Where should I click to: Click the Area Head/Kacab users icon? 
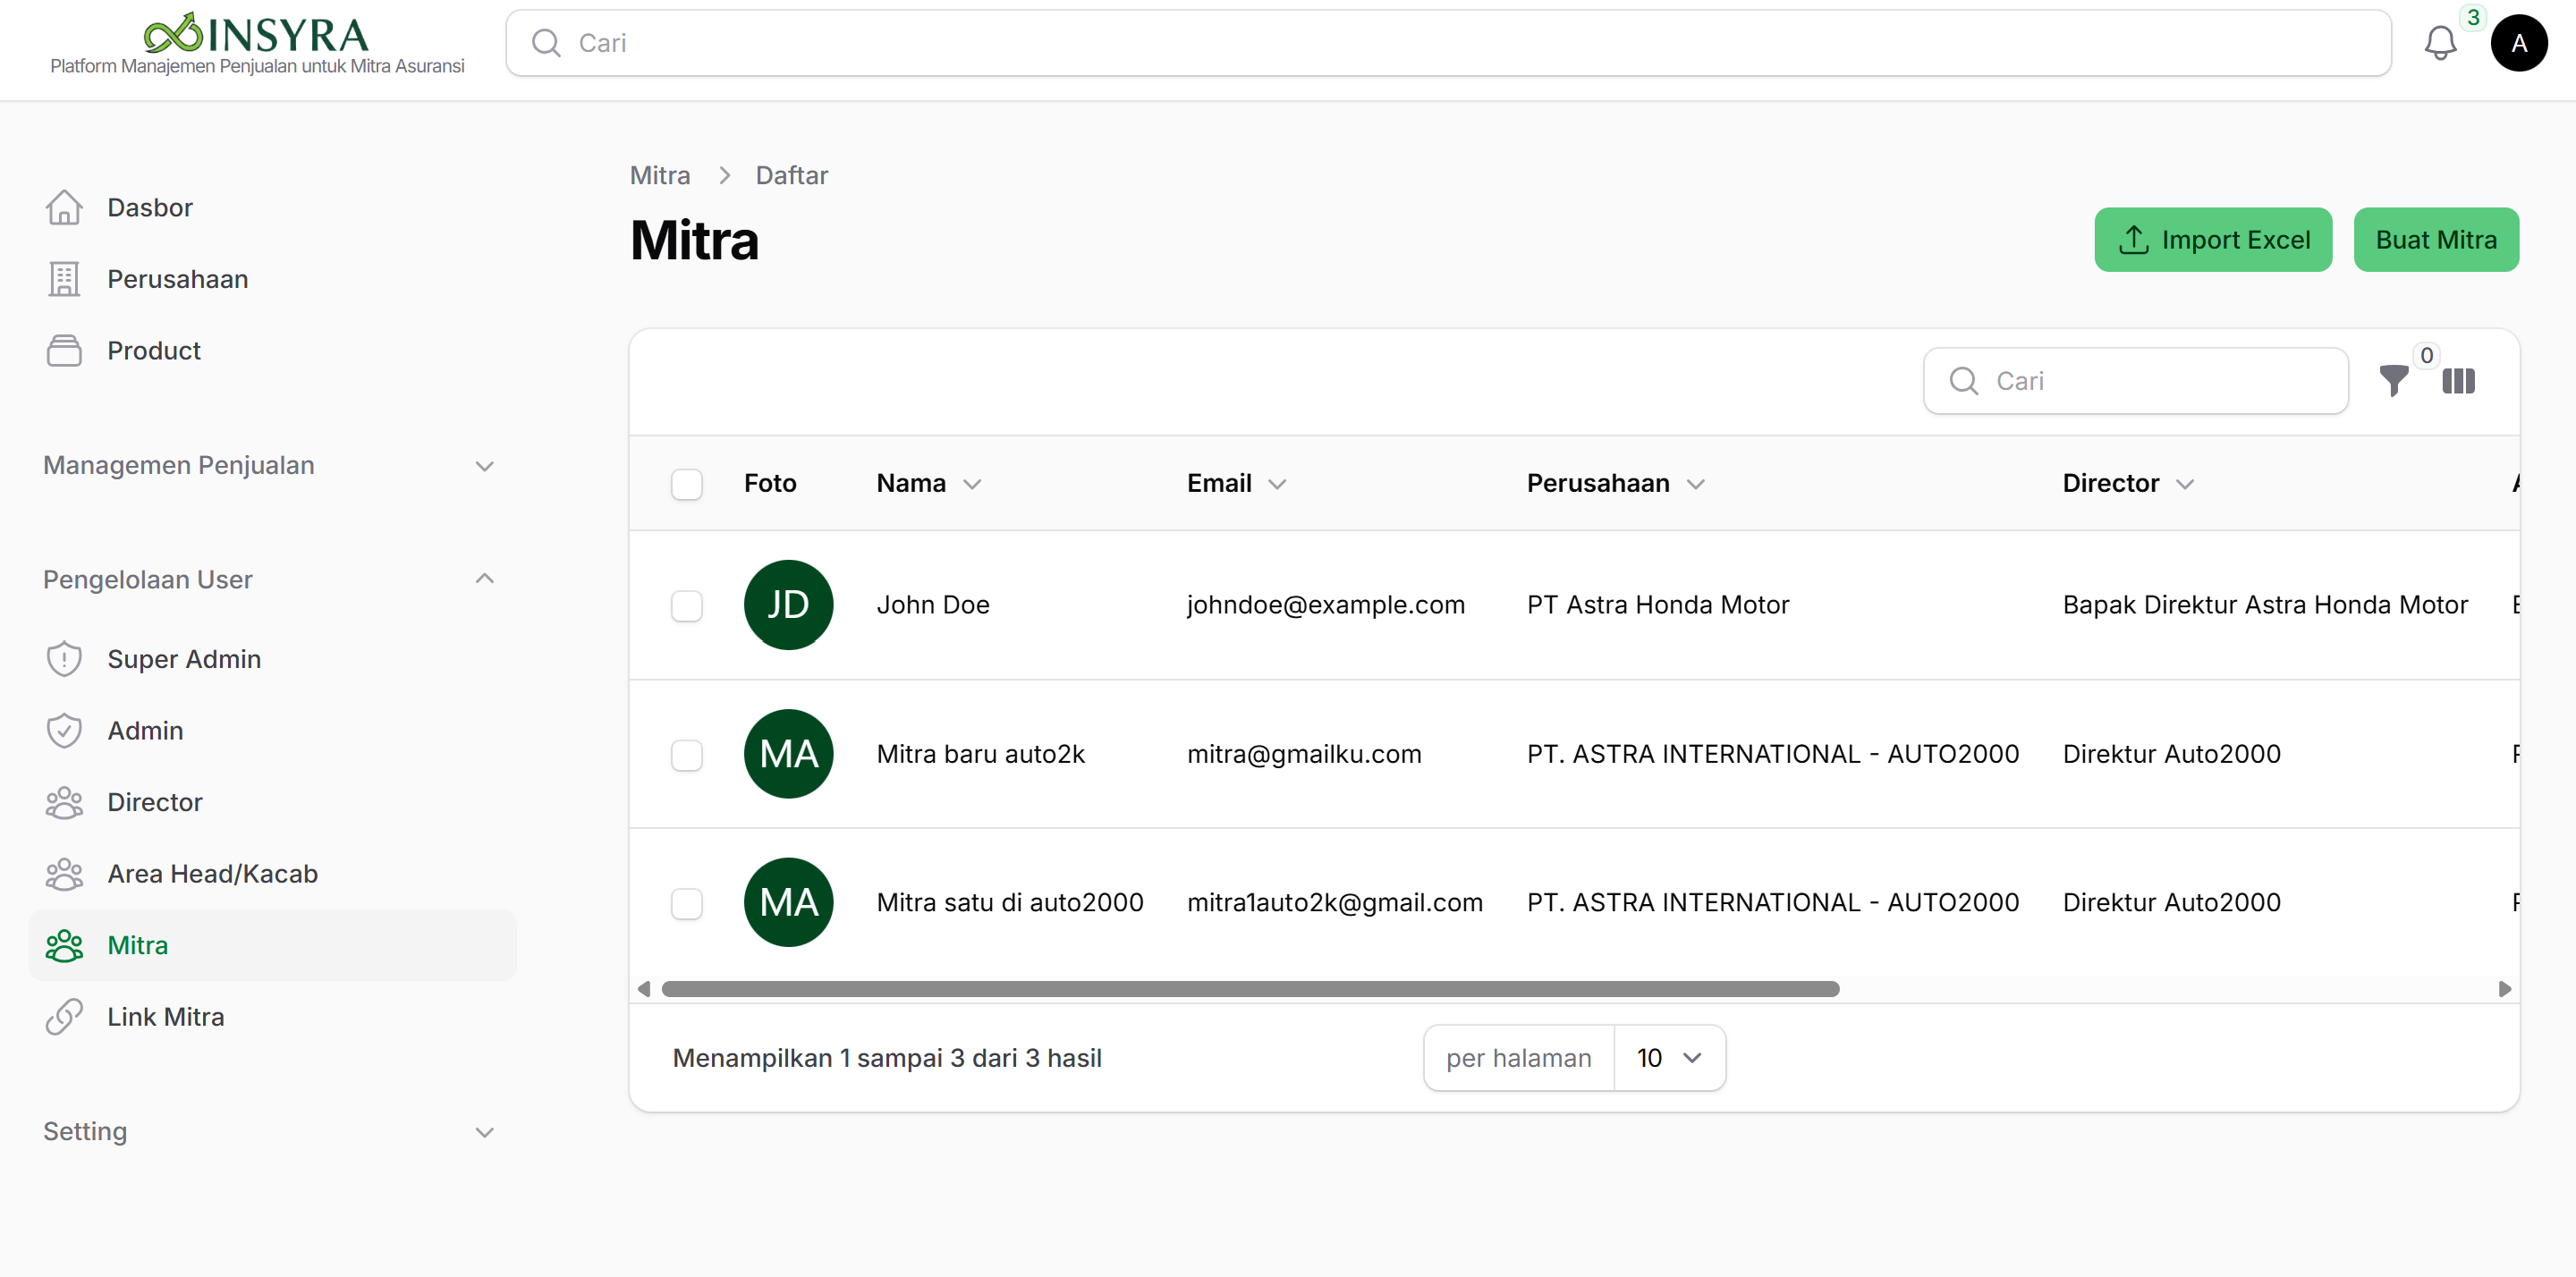tap(64, 874)
